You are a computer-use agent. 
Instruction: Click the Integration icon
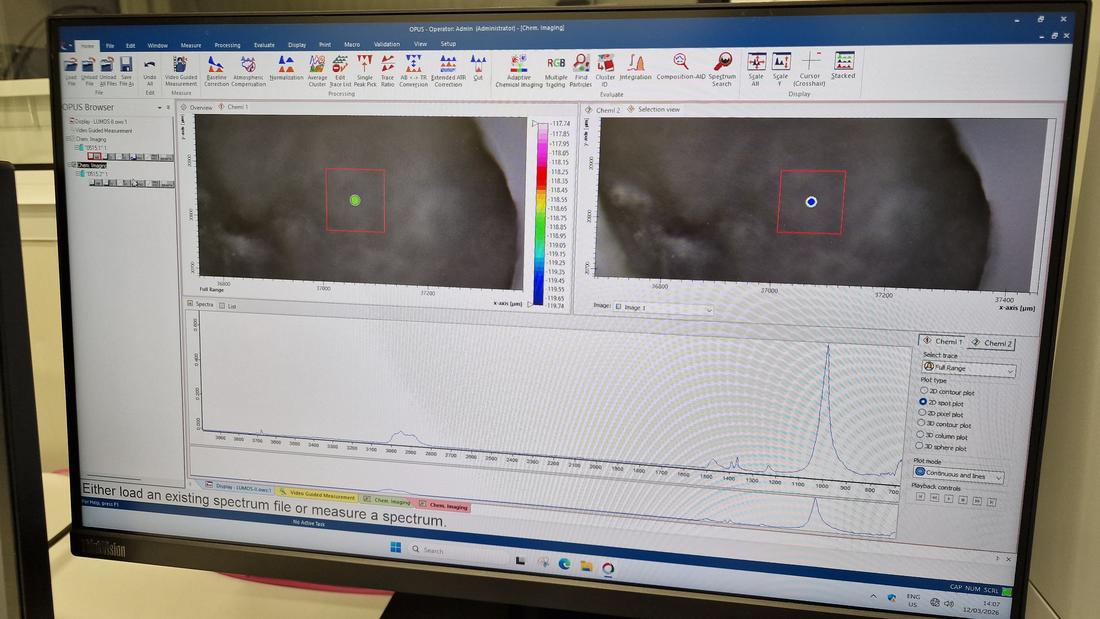point(636,66)
